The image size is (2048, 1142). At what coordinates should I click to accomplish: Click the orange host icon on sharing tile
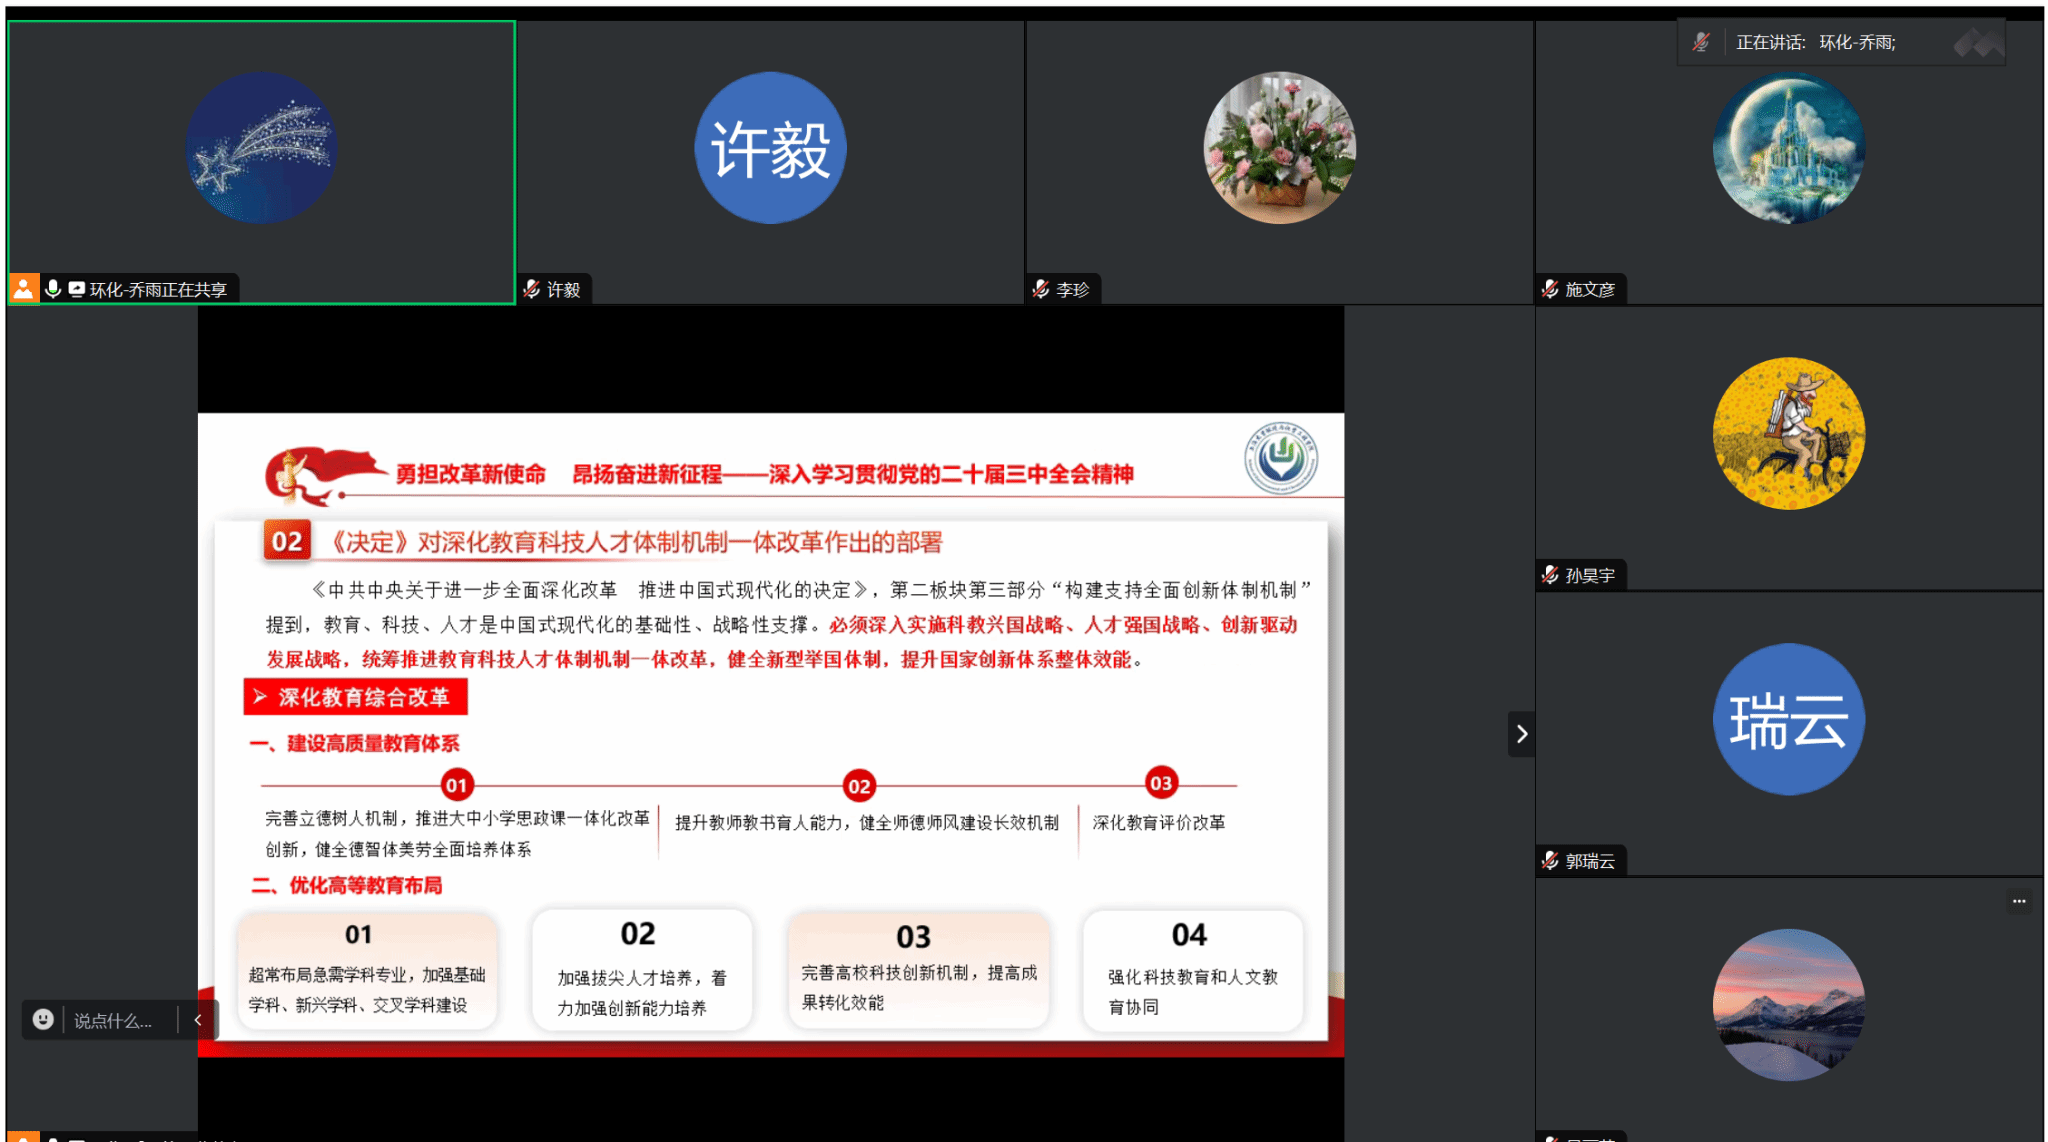(x=23, y=289)
